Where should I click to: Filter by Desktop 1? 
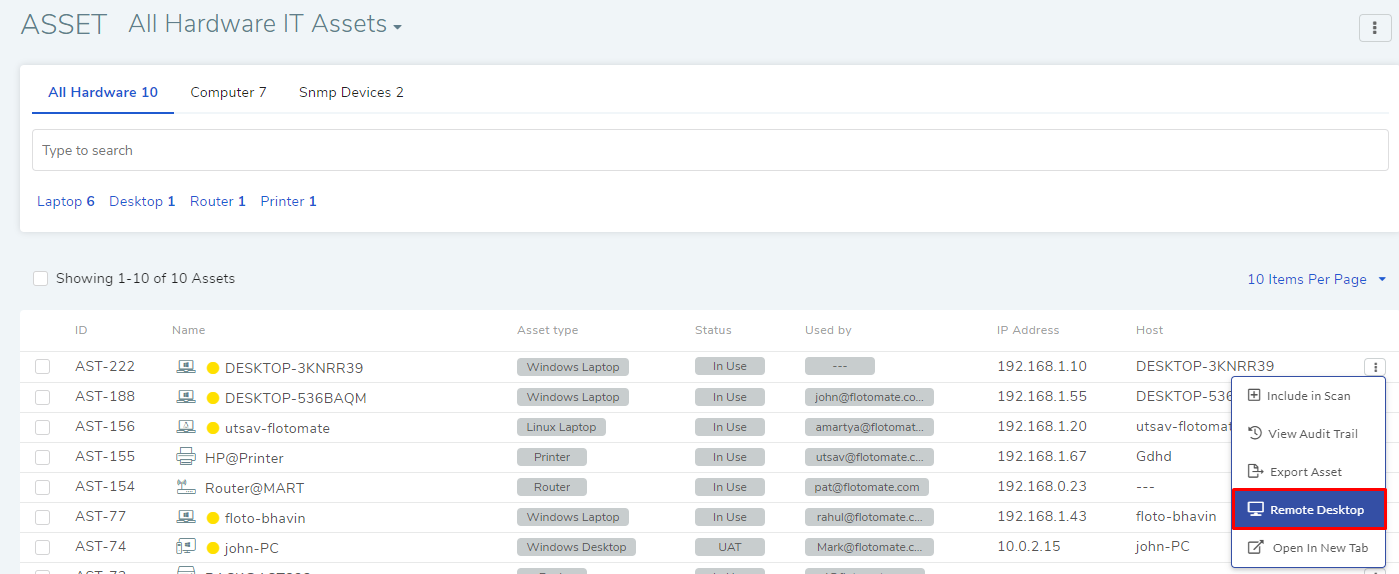[x=142, y=201]
